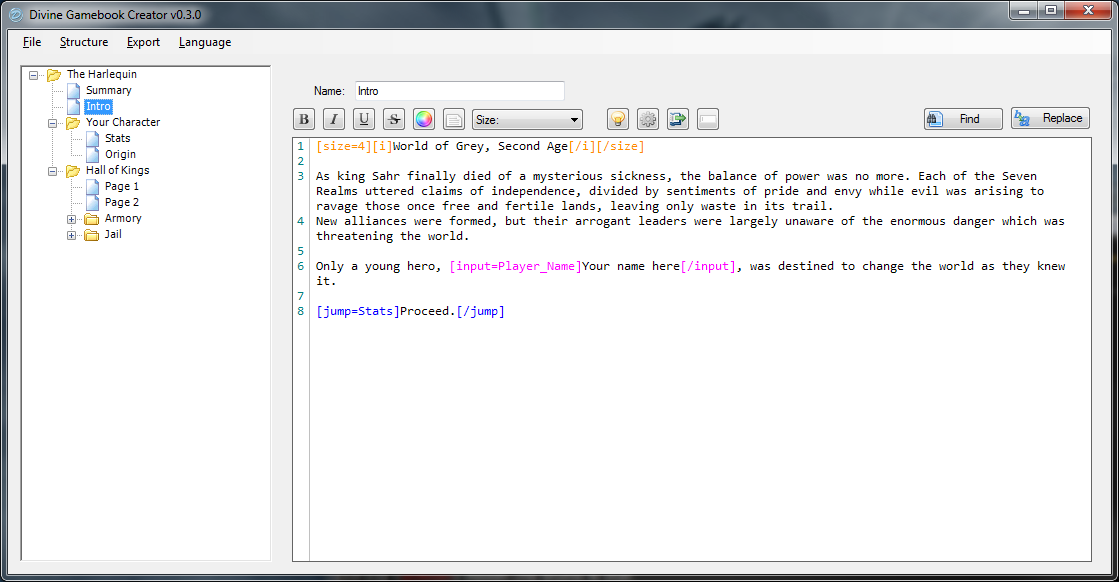The width and height of the screenshot is (1119, 582).
Task: Apply italic formatting with the I button
Action: tap(333, 119)
